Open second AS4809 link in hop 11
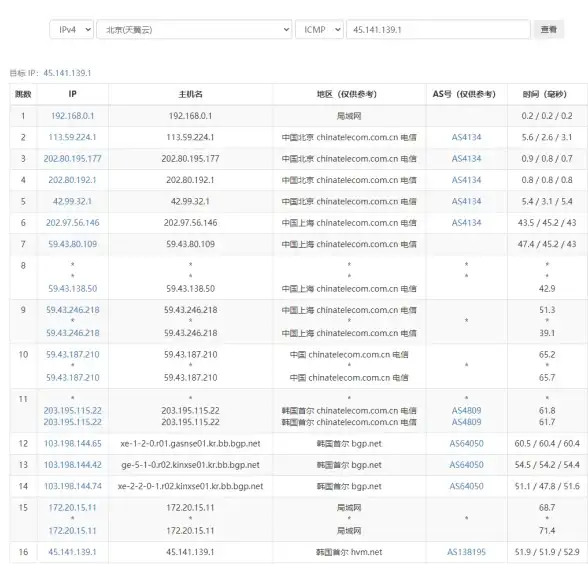 coord(466,422)
